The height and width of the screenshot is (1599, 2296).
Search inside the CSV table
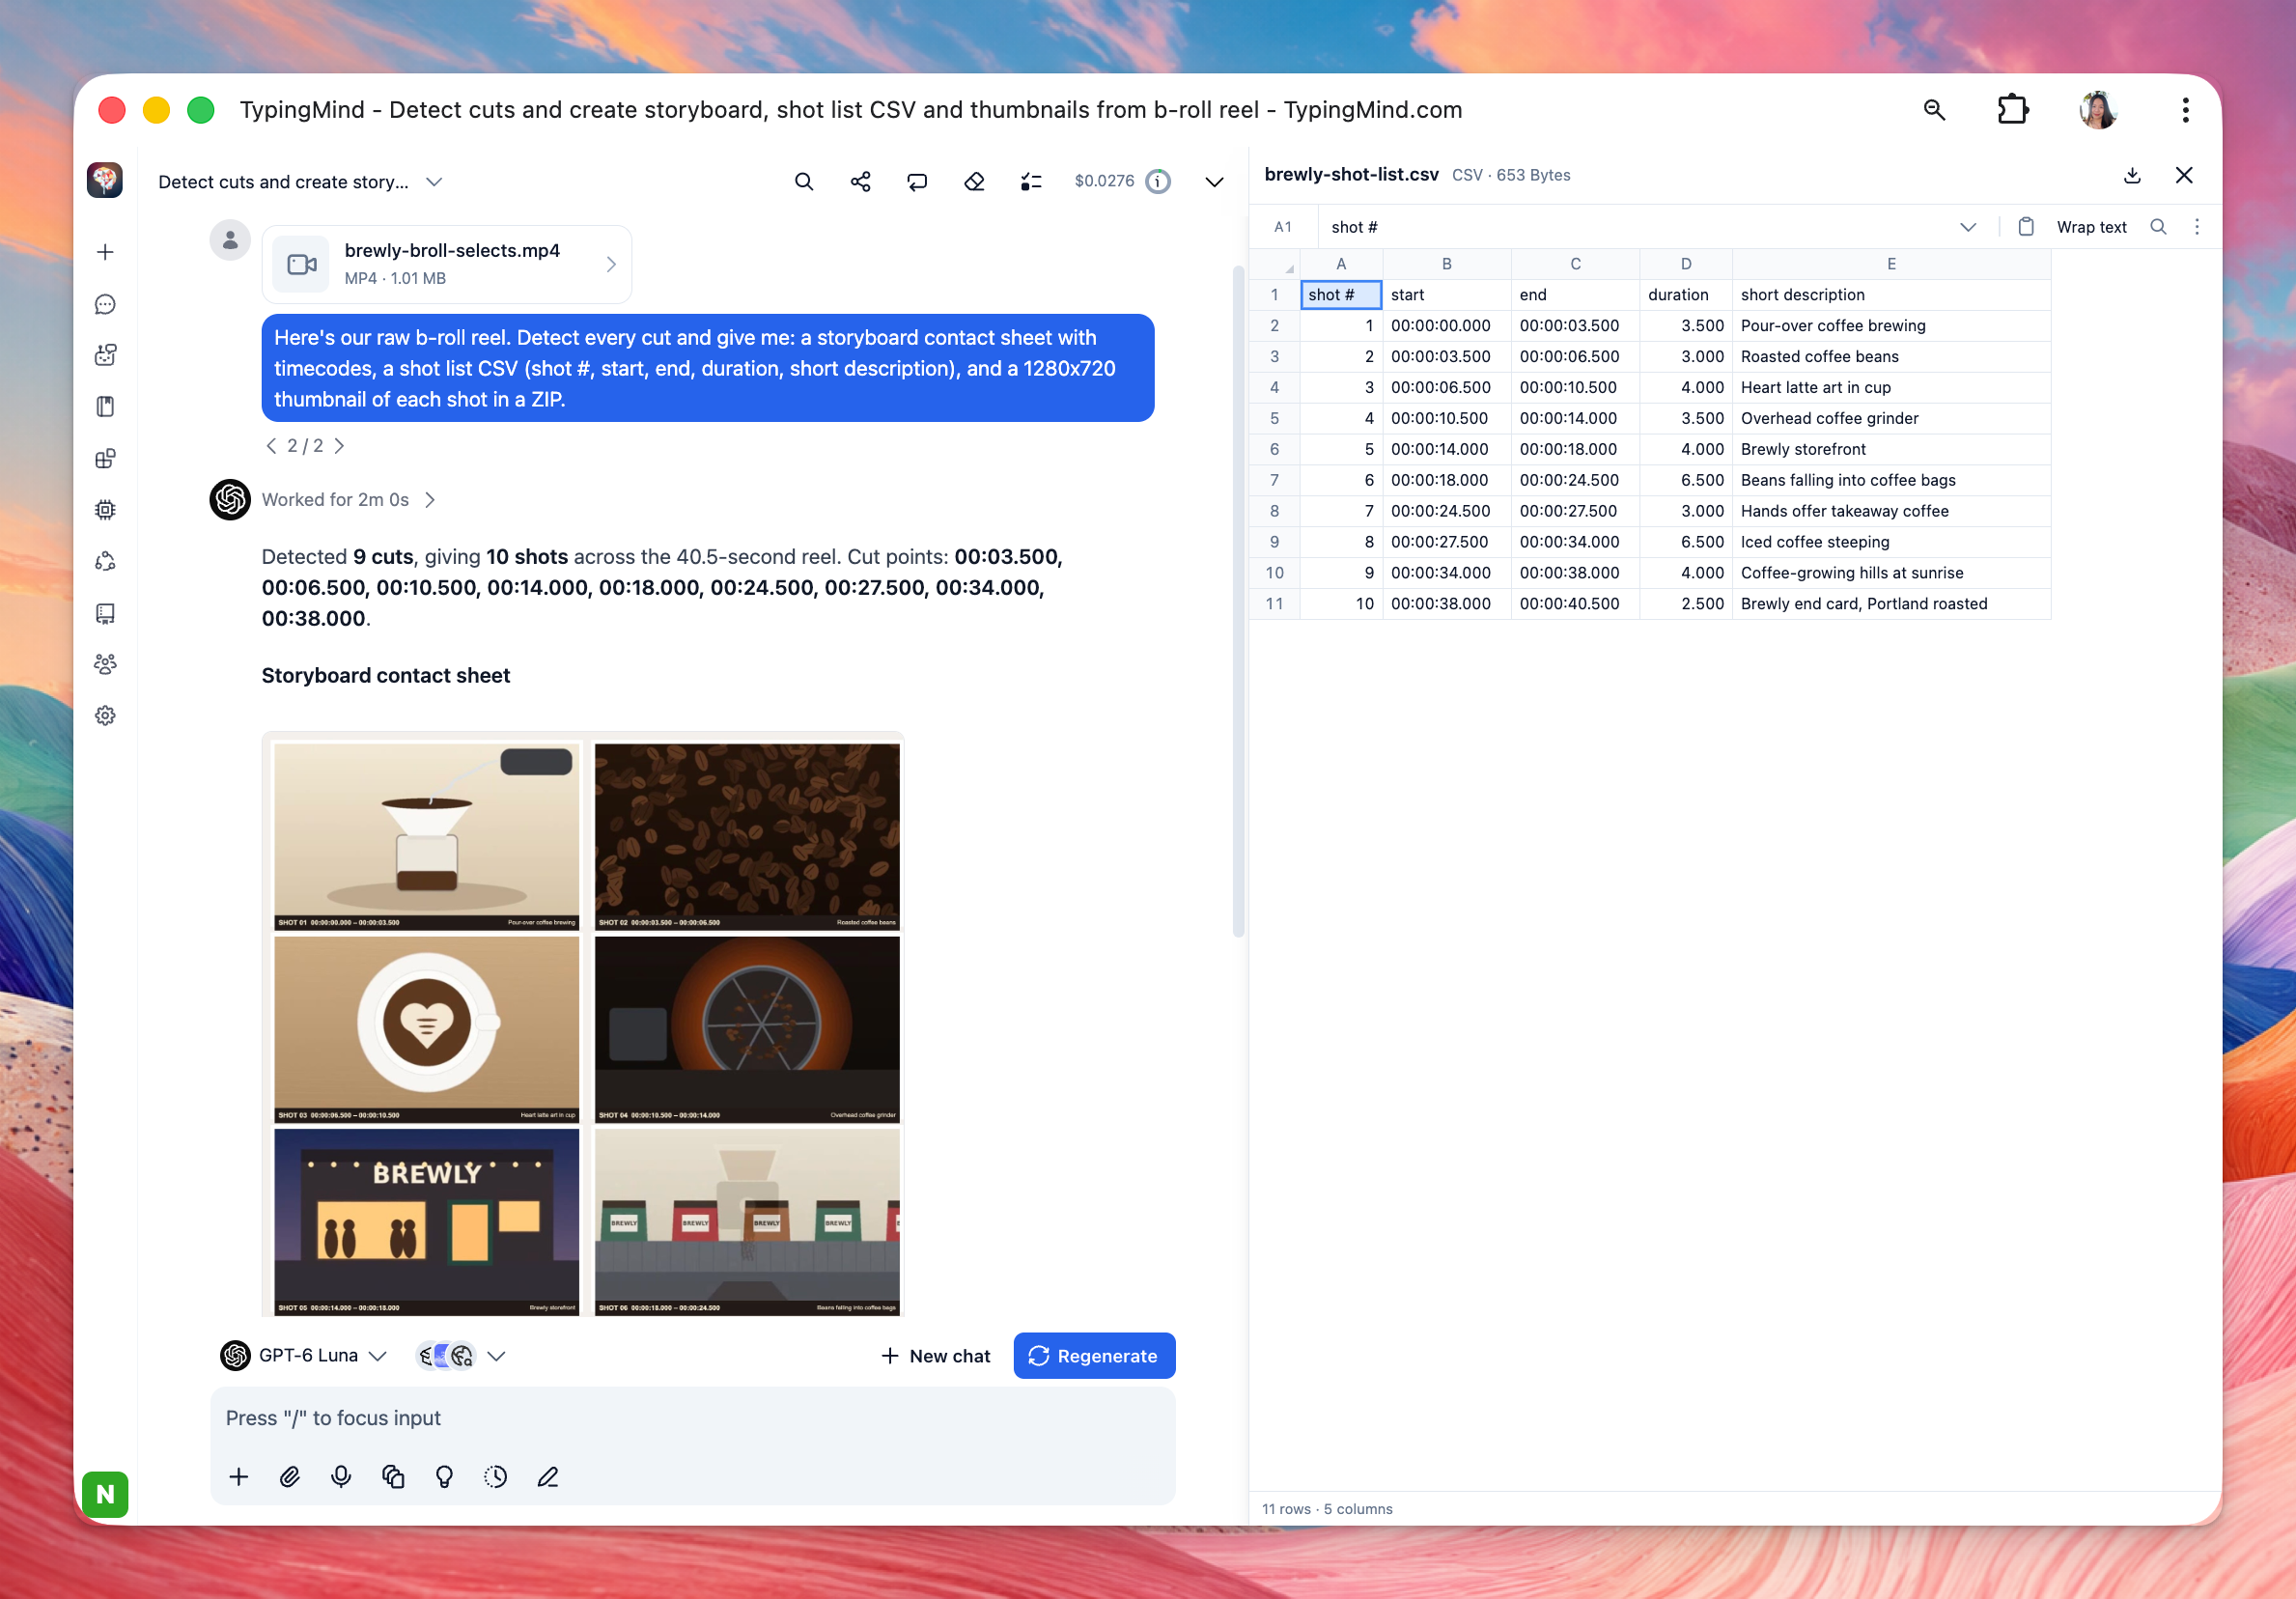(x=2158, y=227)
